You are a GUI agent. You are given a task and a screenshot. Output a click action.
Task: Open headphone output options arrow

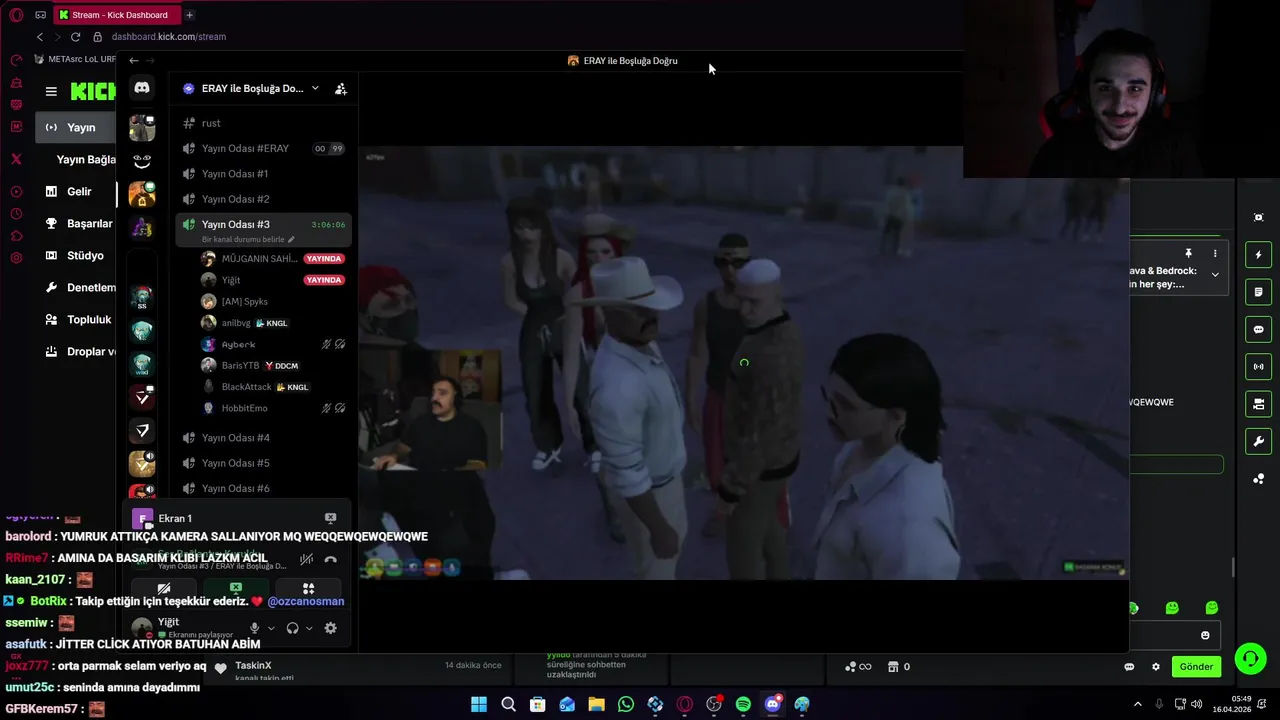(x=309, y=628)
